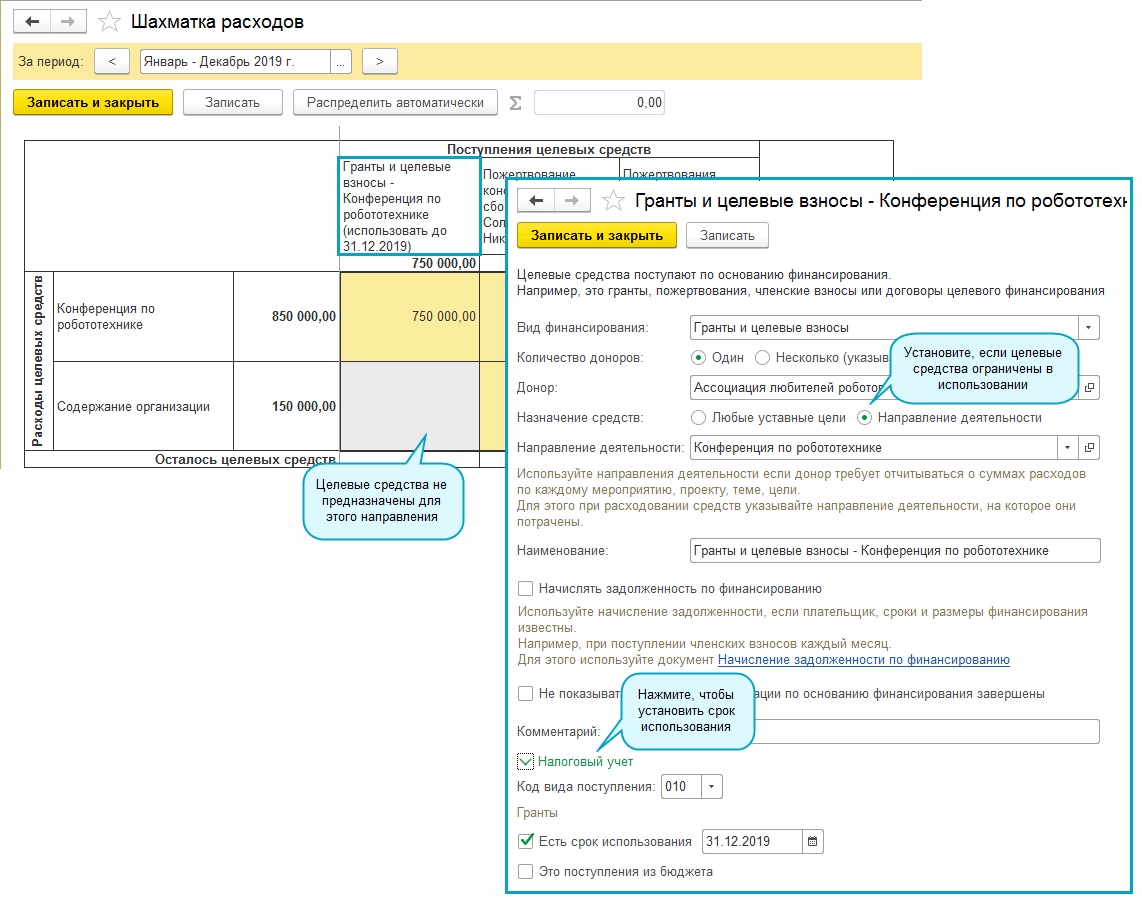Click Записать и закрыть in grant form
This screenshot has height=902, width=1142.
(x=597, y=235)
